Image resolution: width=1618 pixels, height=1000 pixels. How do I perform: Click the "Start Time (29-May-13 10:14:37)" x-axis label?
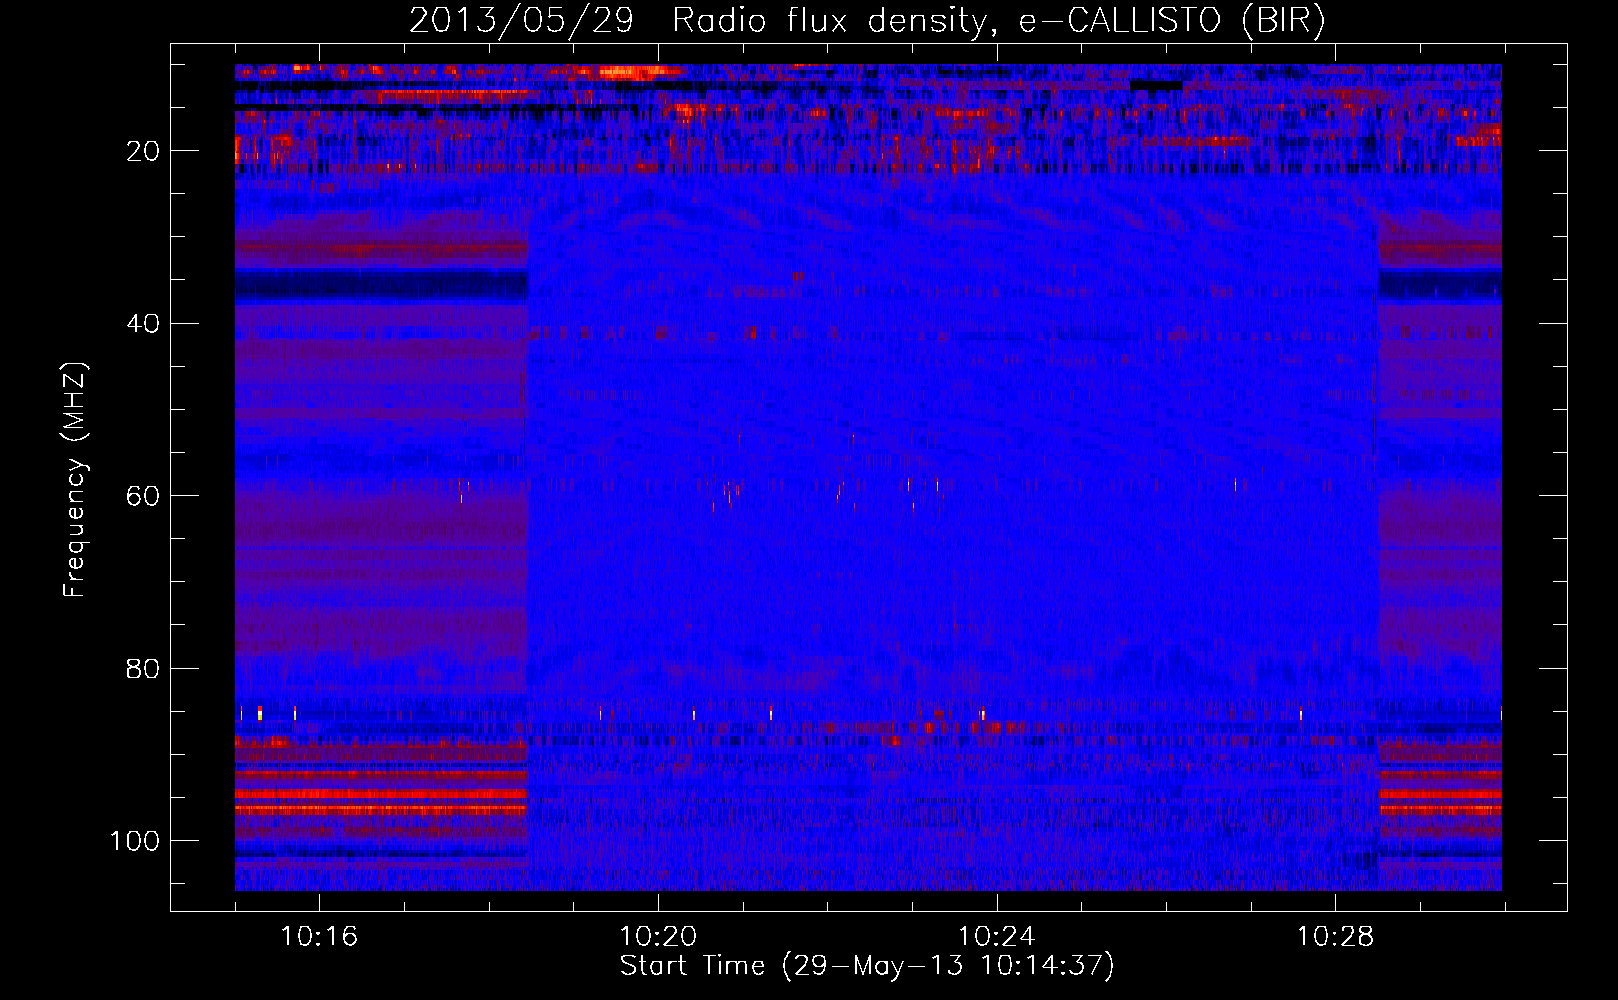tap(867, 966)
